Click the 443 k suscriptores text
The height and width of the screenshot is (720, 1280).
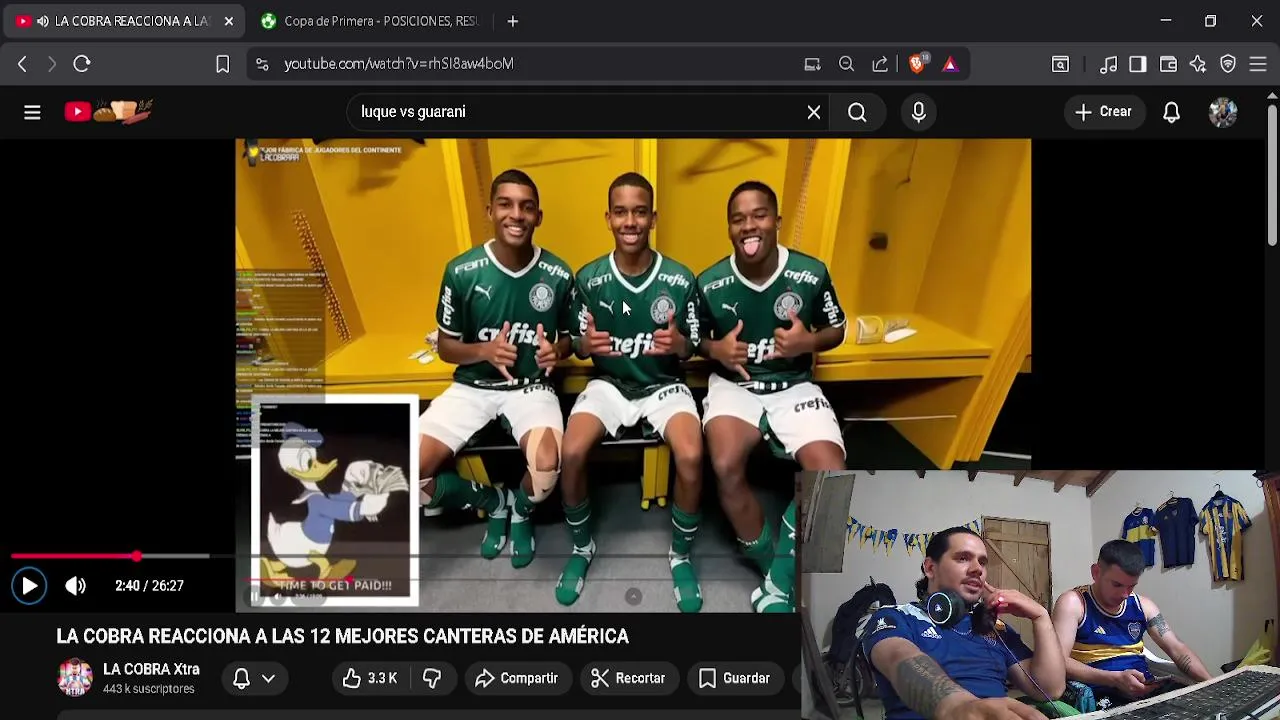tap(148, 689)
